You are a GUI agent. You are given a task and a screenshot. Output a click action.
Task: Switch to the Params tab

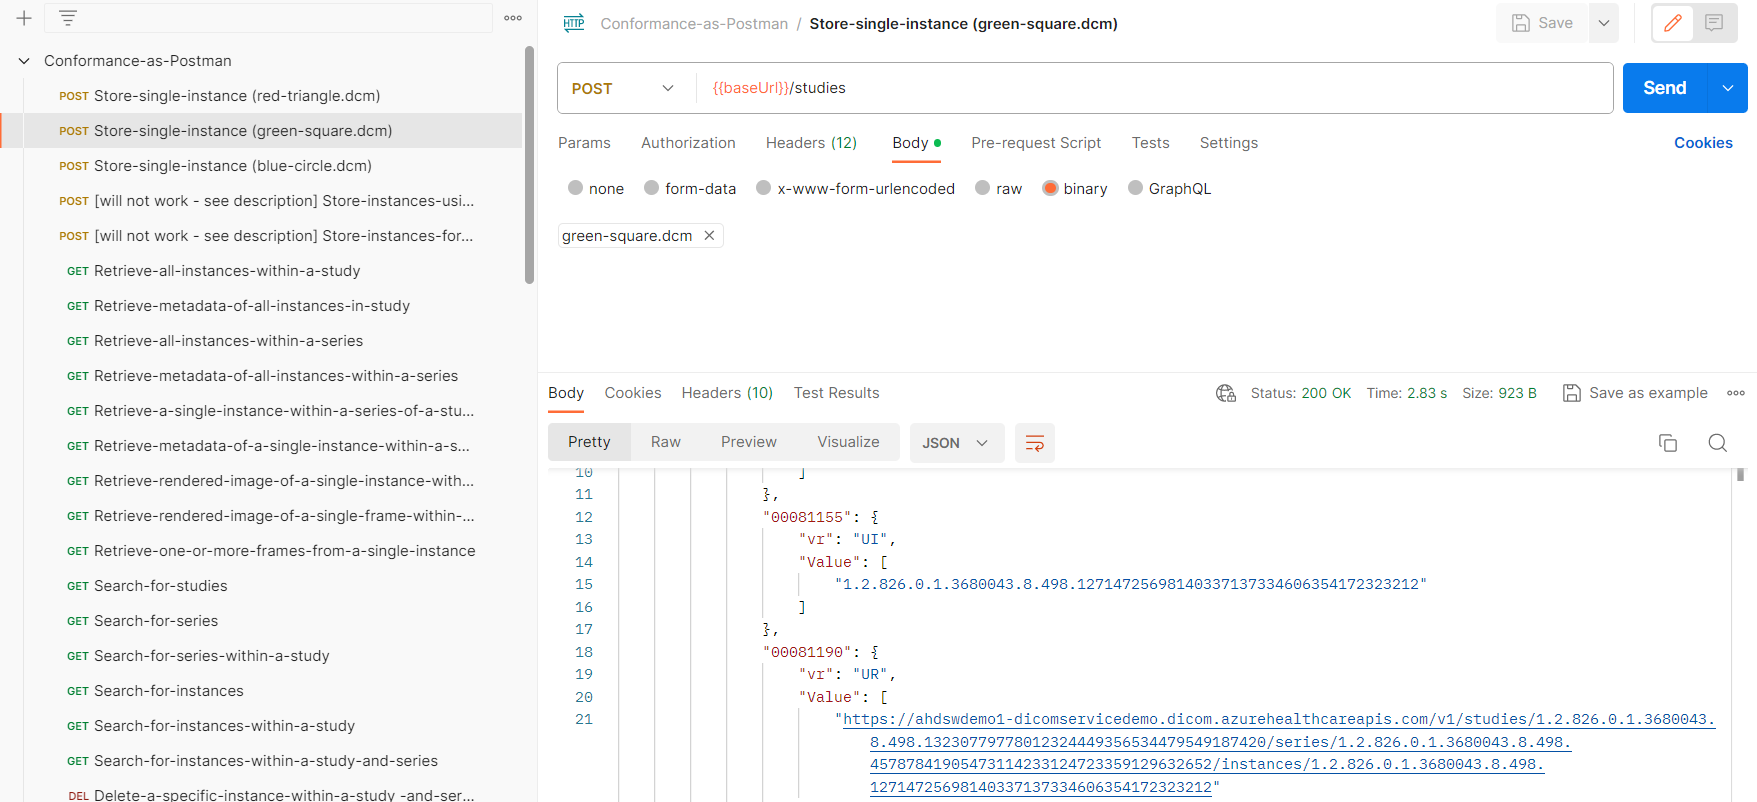tap(584, 143)
